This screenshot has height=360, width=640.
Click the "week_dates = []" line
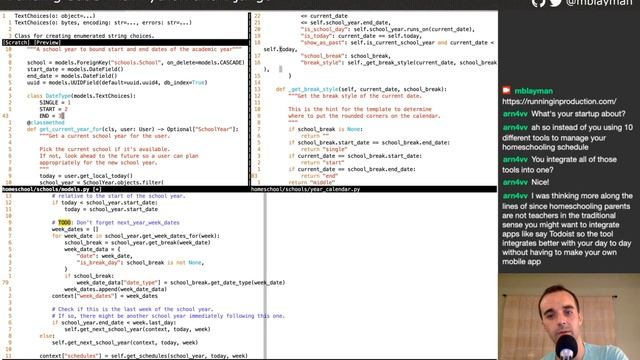(75, 229)
